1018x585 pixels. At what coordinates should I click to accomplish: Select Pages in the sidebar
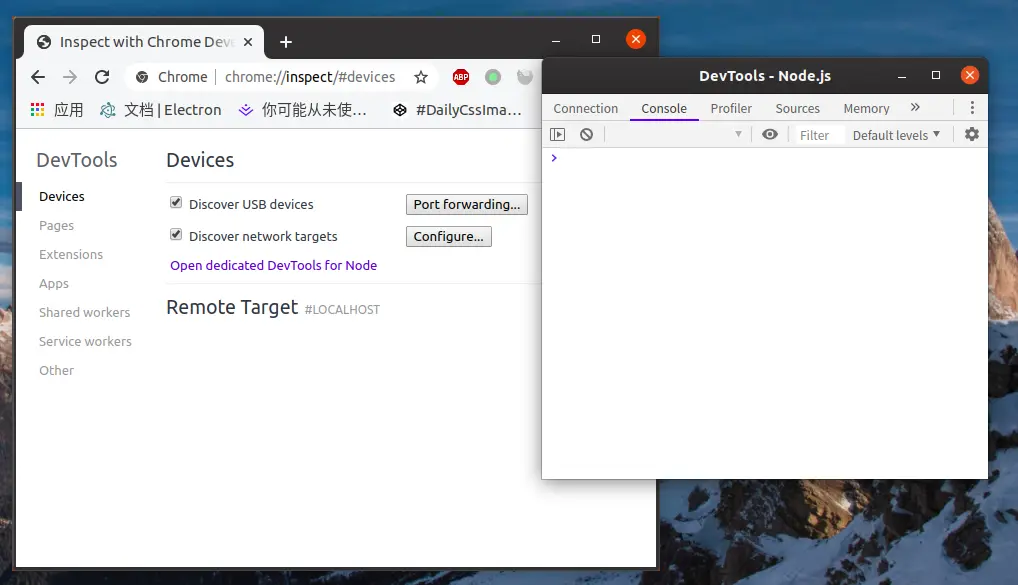pos(56,226)
